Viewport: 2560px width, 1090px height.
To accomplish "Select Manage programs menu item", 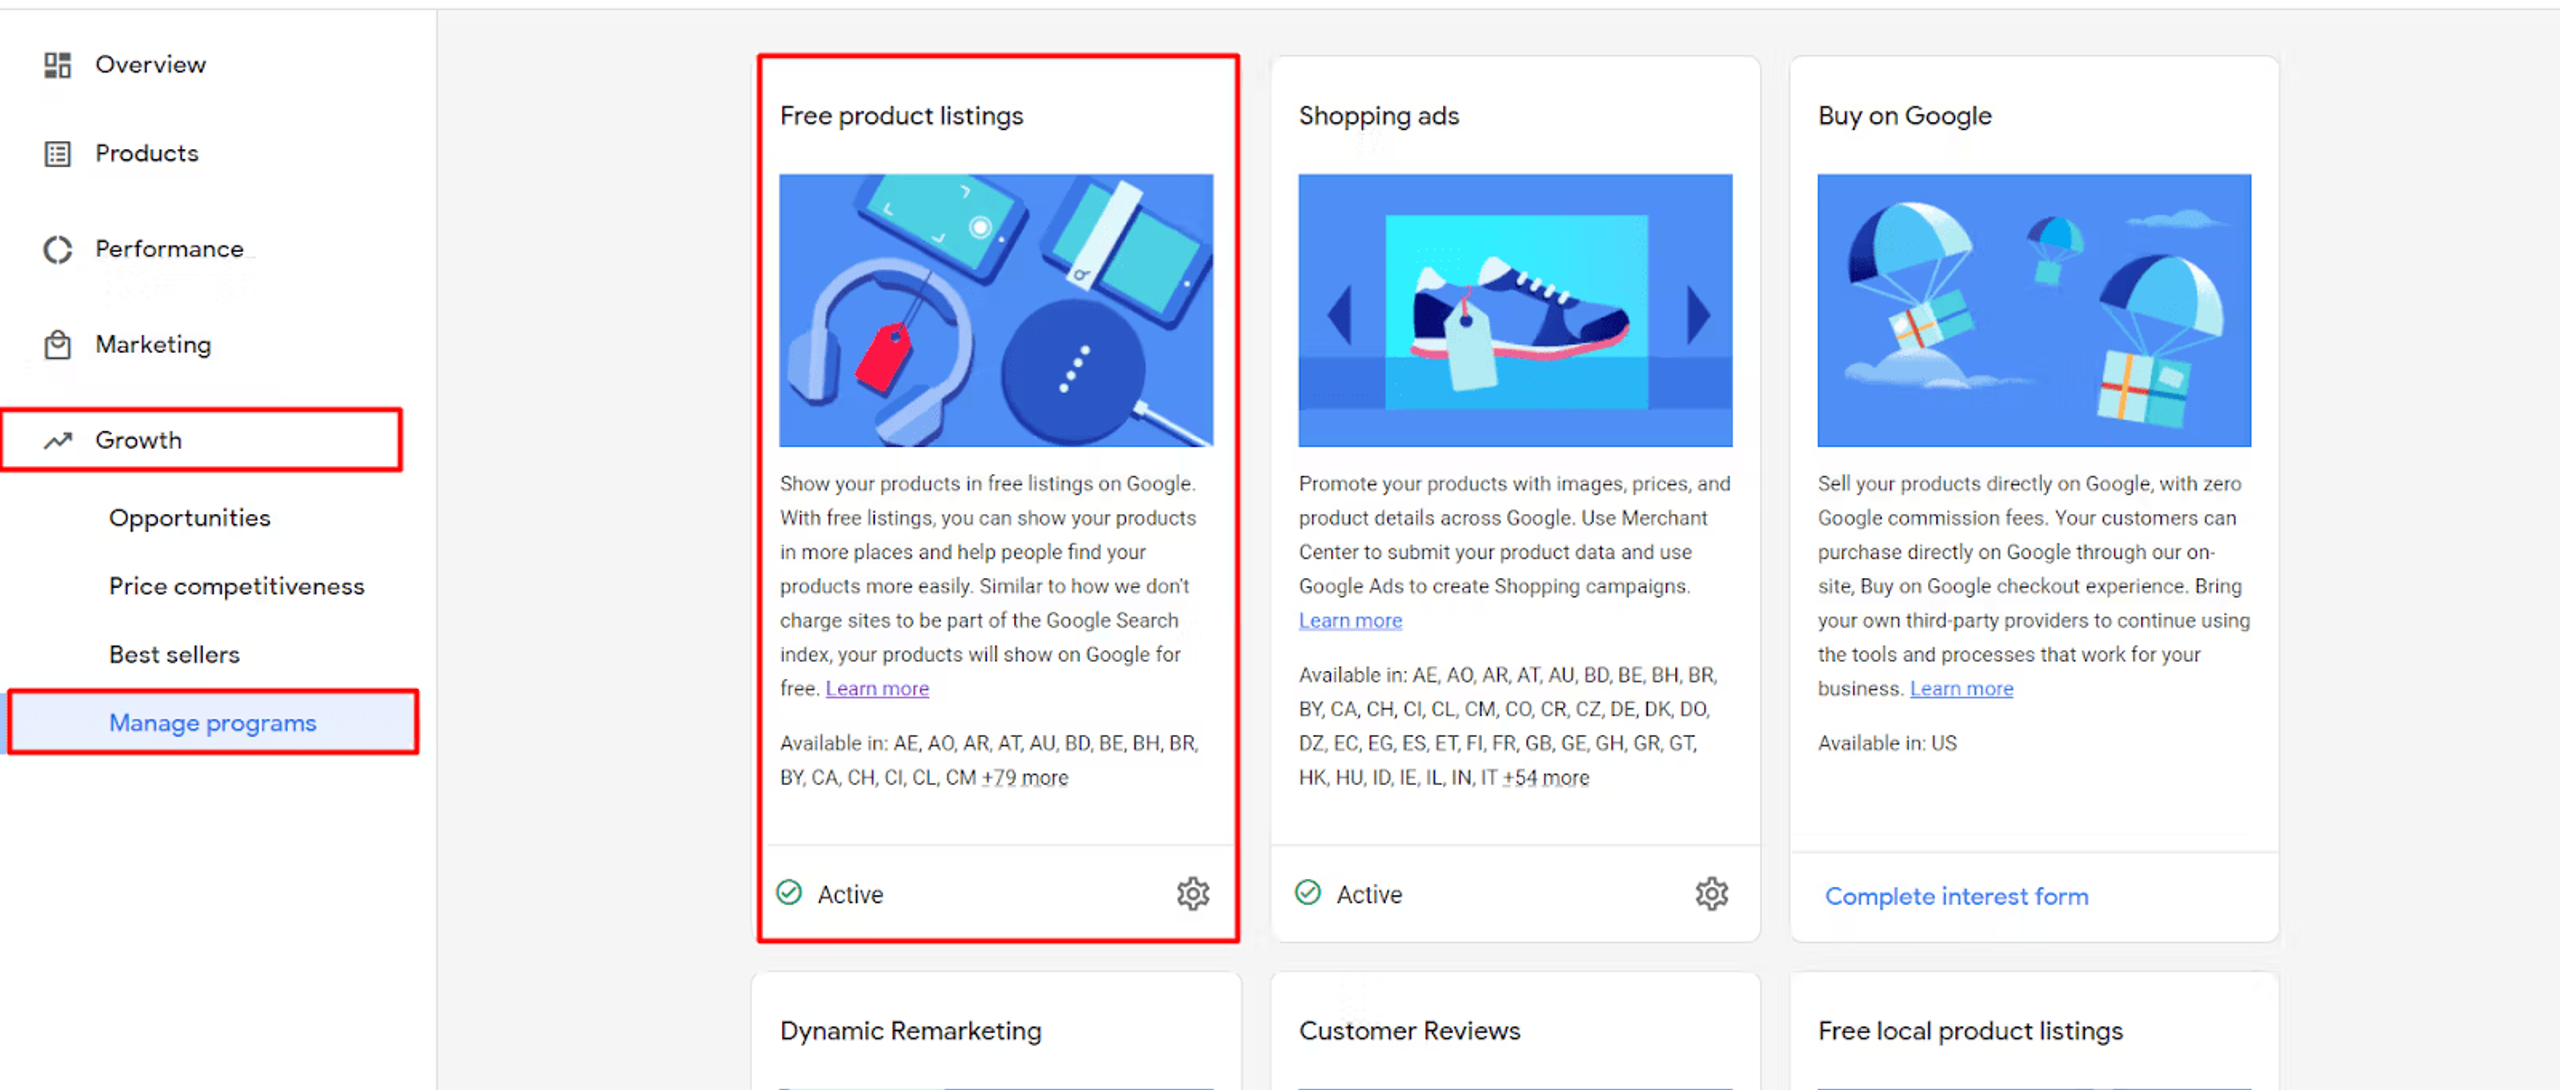I will tap(212, 722).
